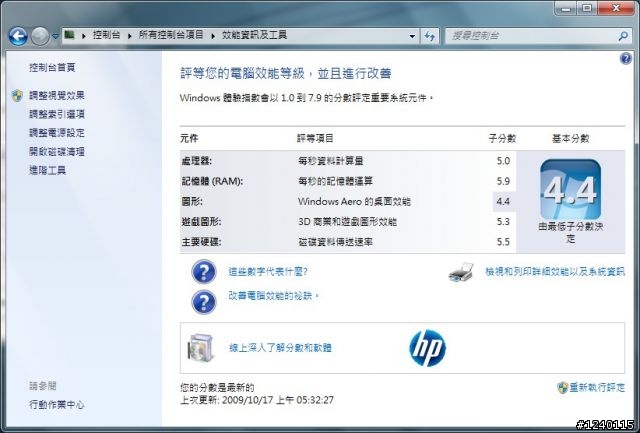The height and width of the screenshot is (433, 640).
Task: Click the 5.5 hard disk subscore
Action: [503, 242]
